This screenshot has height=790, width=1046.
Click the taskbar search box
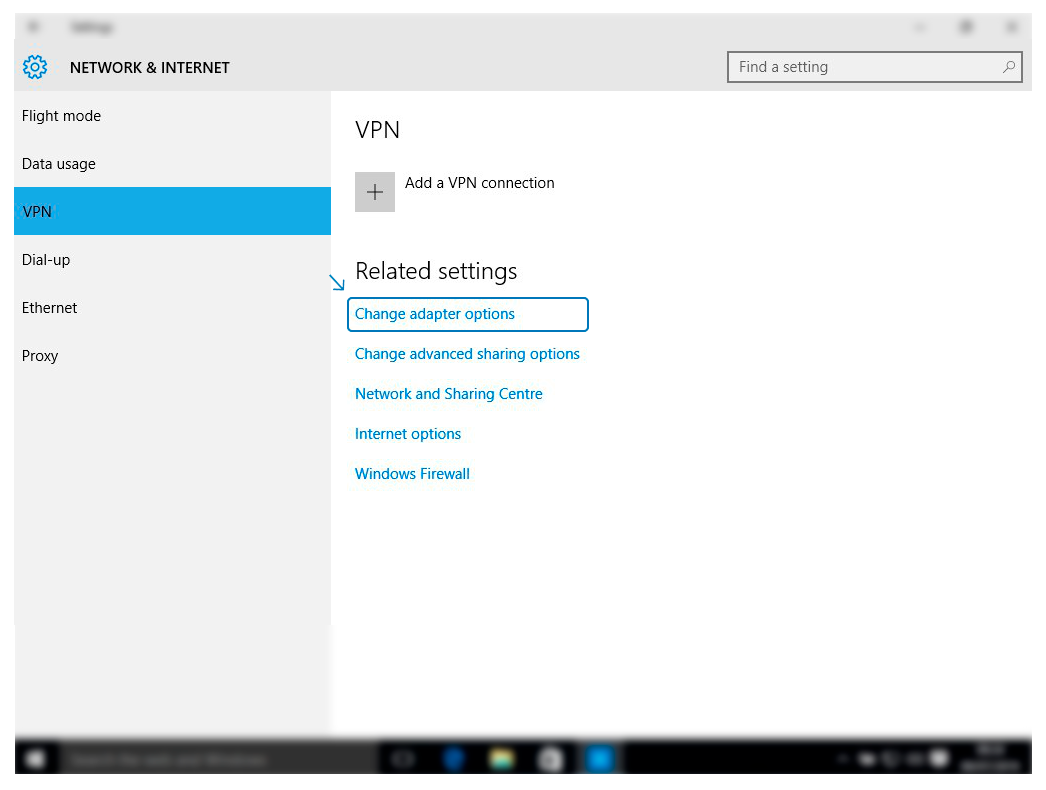coord(217,759)
